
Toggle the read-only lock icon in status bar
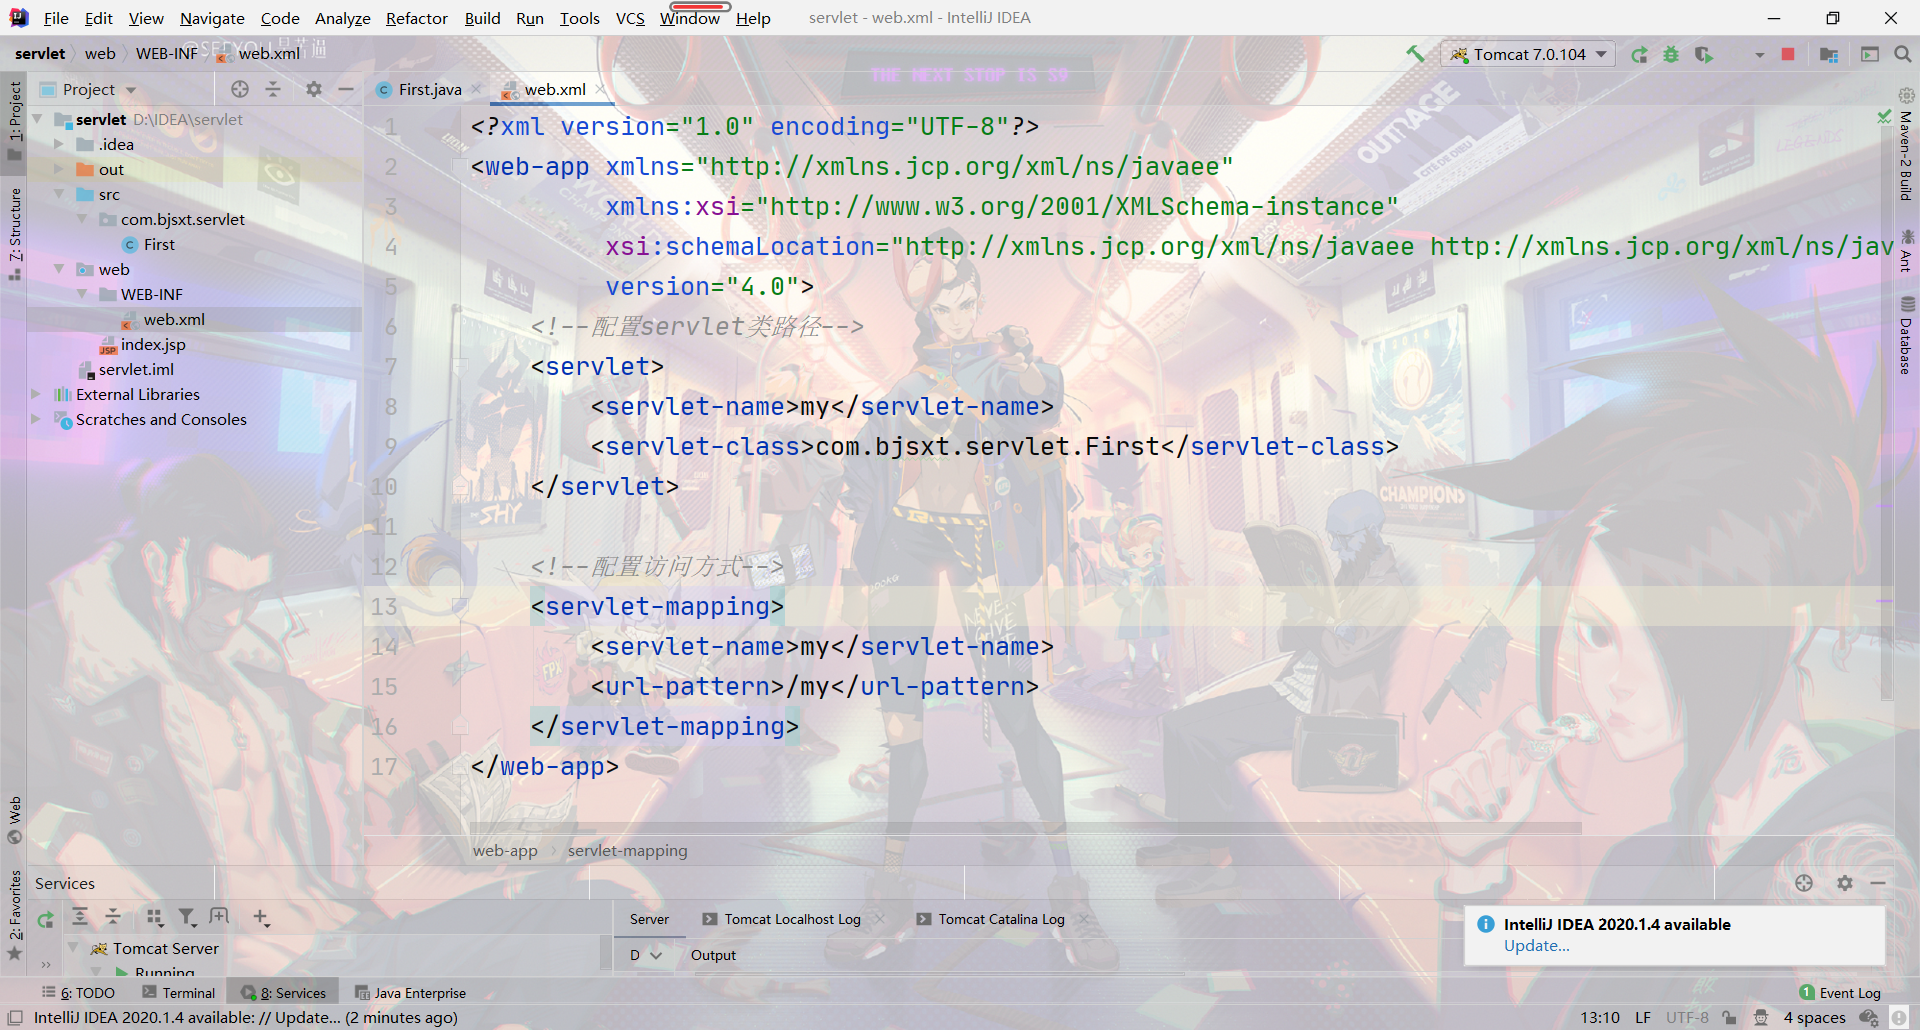point(1729,1018)
